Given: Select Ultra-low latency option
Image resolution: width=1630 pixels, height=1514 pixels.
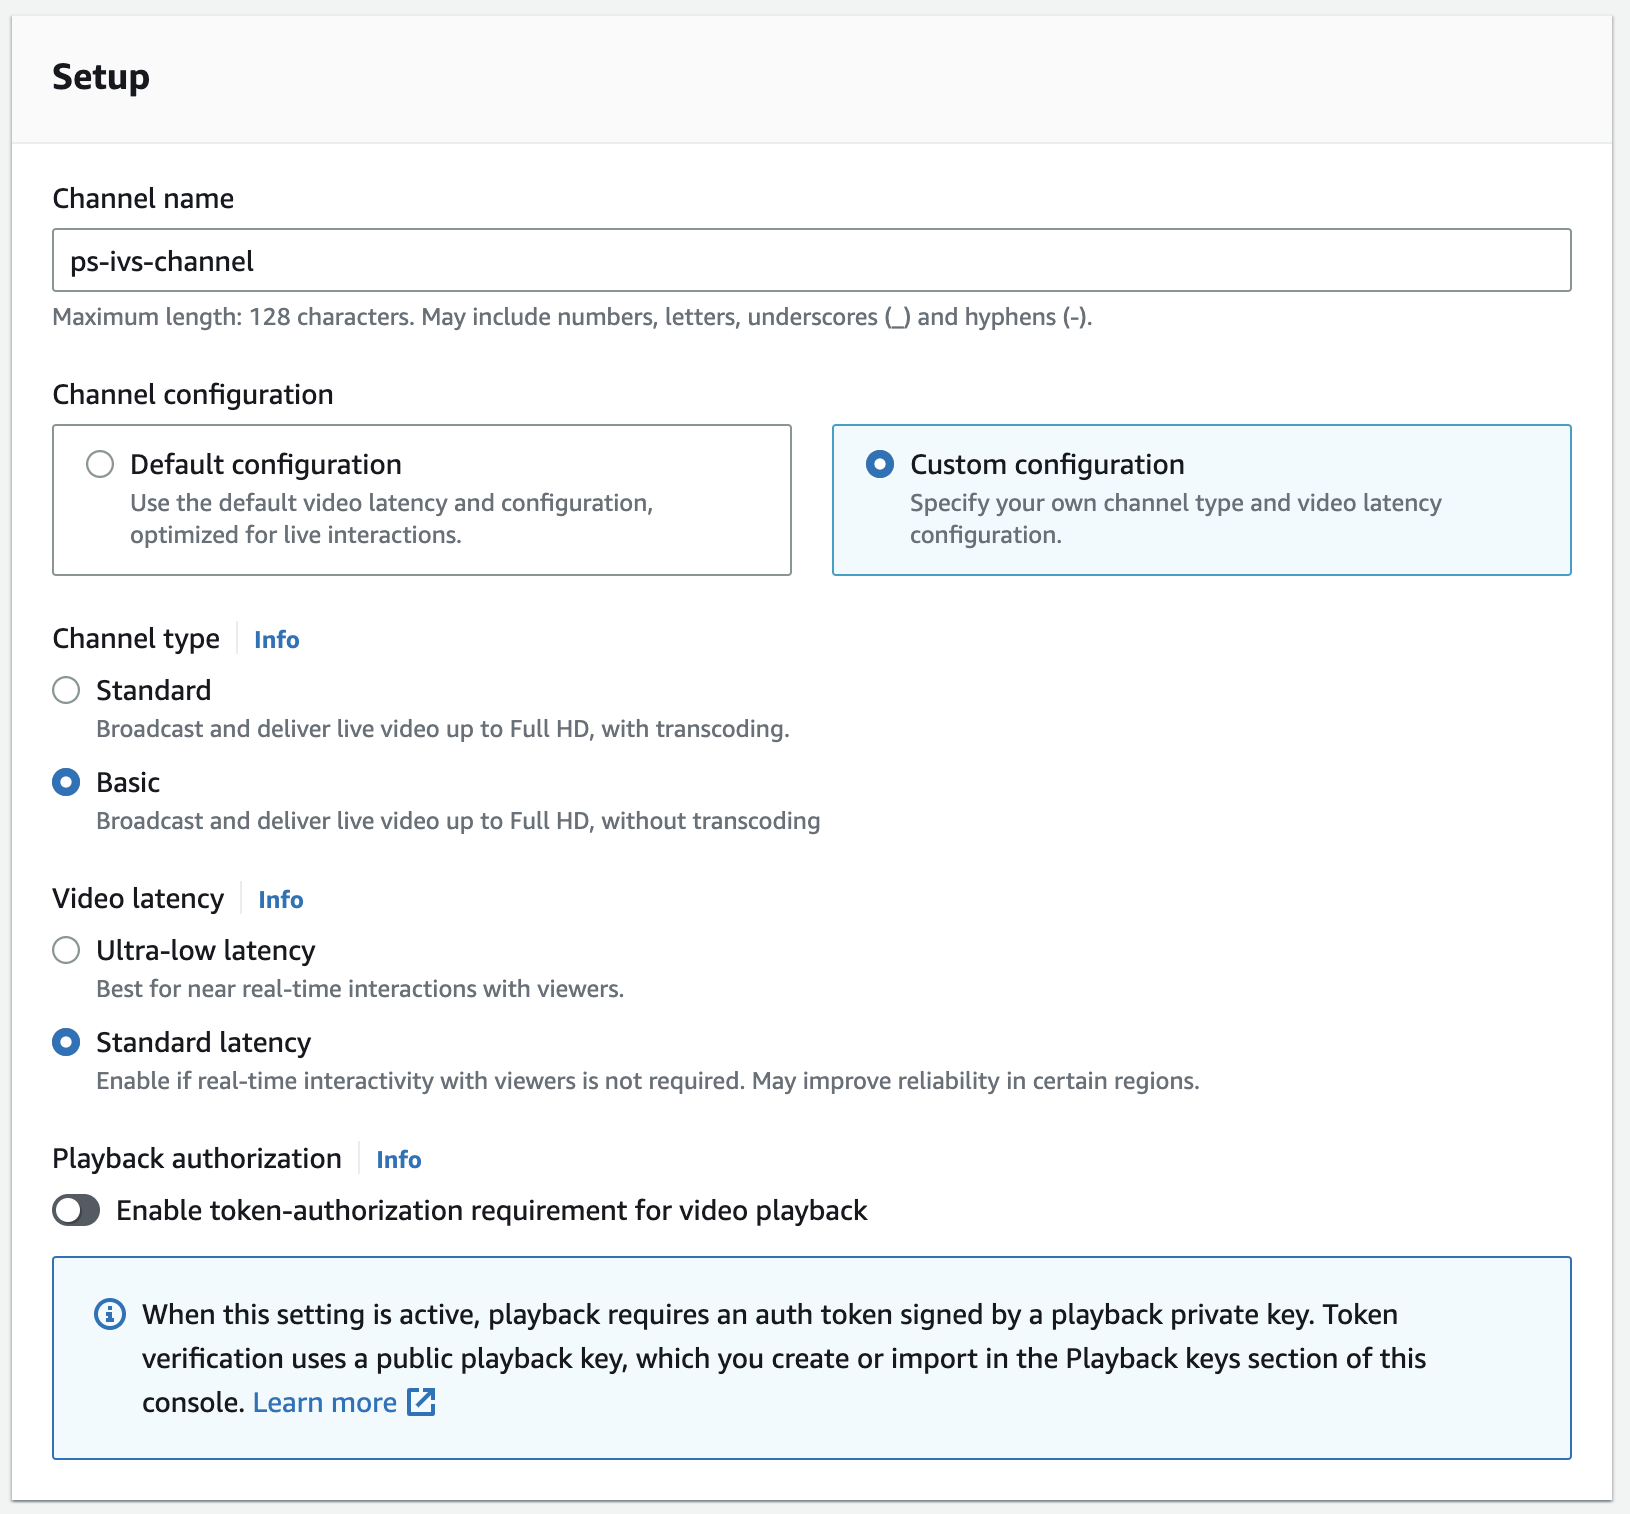Looking at the screenshot, I should tap(66, 950).
